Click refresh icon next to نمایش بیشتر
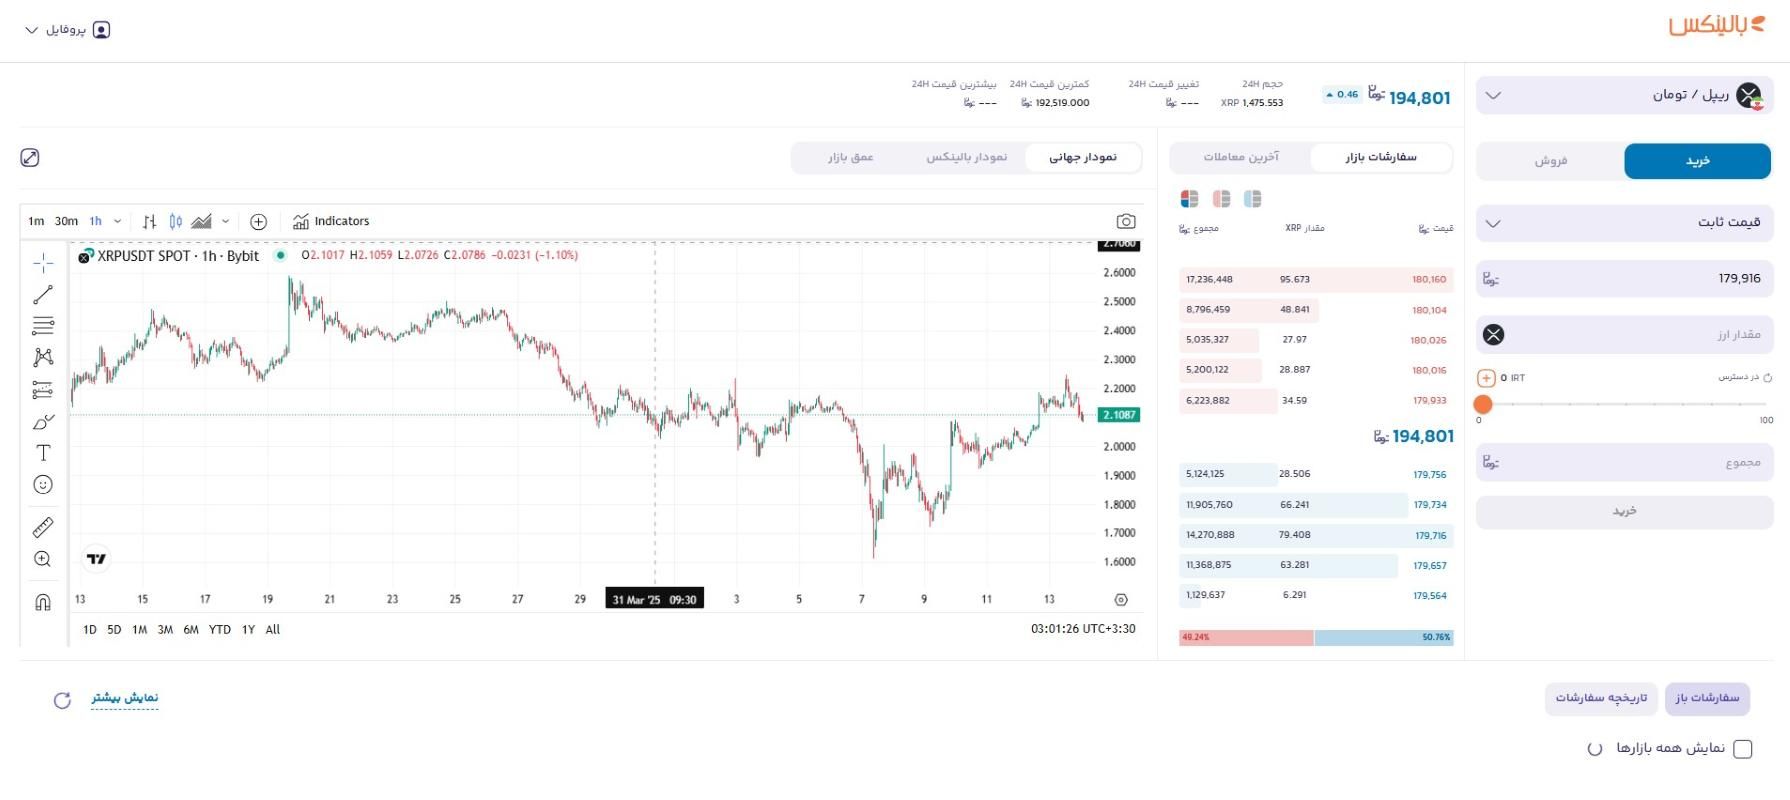Image resolution: width=1790 pixels, height=800 pixels. [62, 700]
